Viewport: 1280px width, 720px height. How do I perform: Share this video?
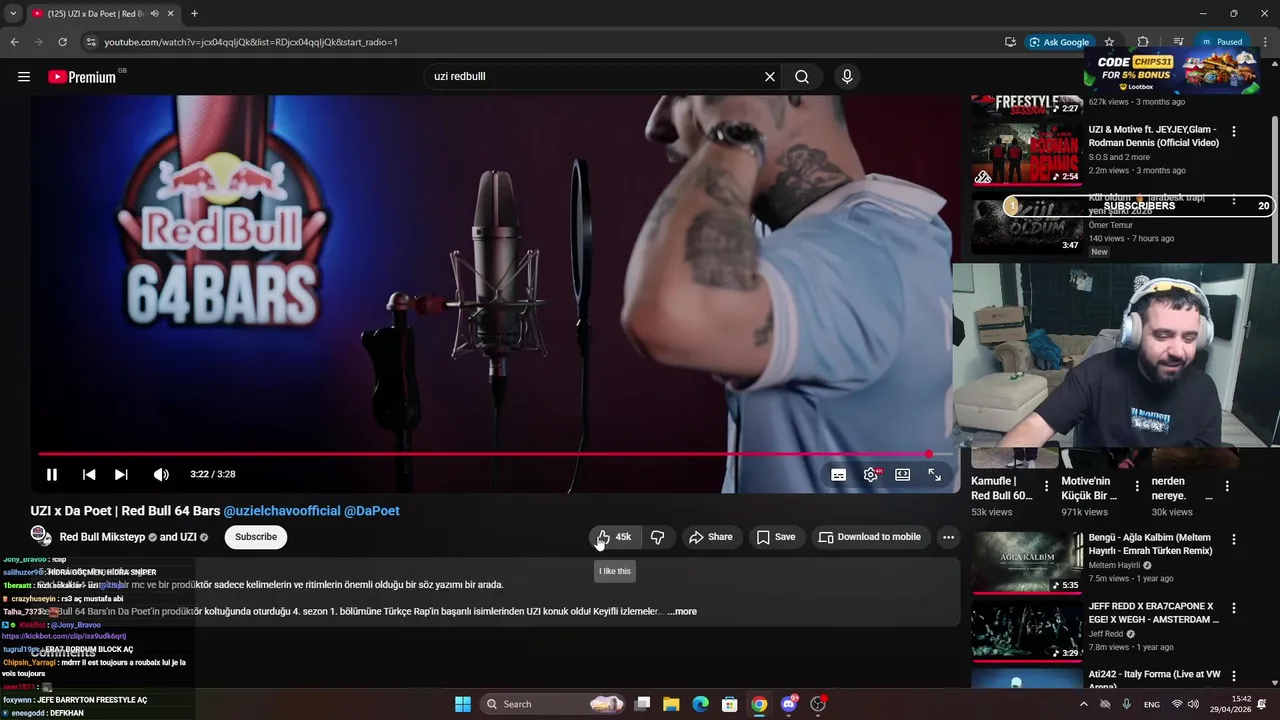(x=711, y=537)
